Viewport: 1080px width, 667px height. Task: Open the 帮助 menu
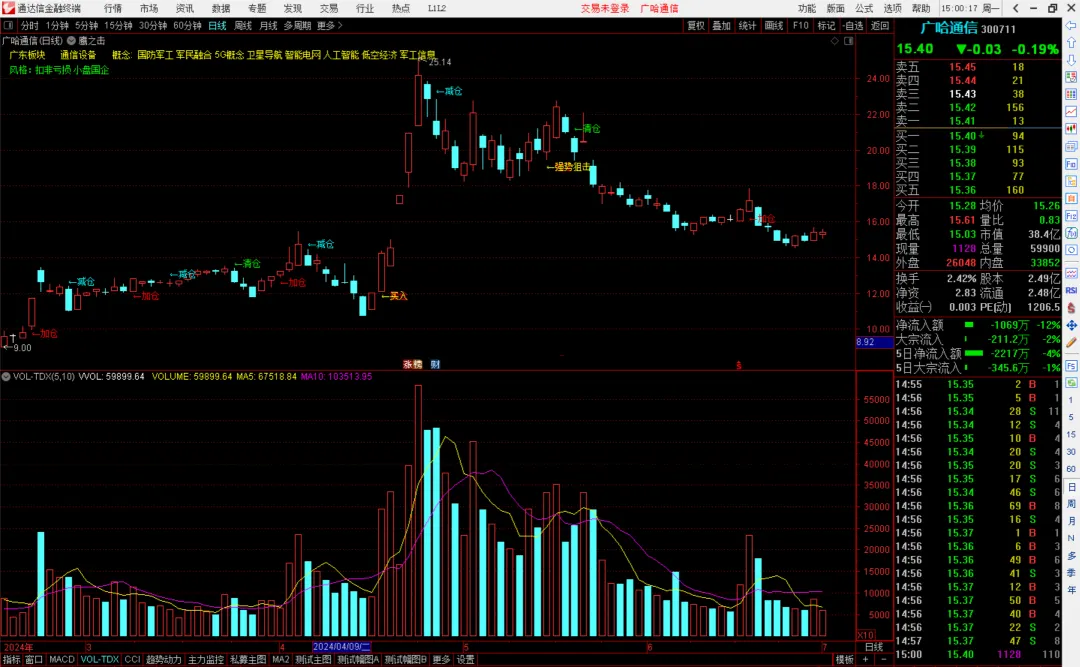921,8
